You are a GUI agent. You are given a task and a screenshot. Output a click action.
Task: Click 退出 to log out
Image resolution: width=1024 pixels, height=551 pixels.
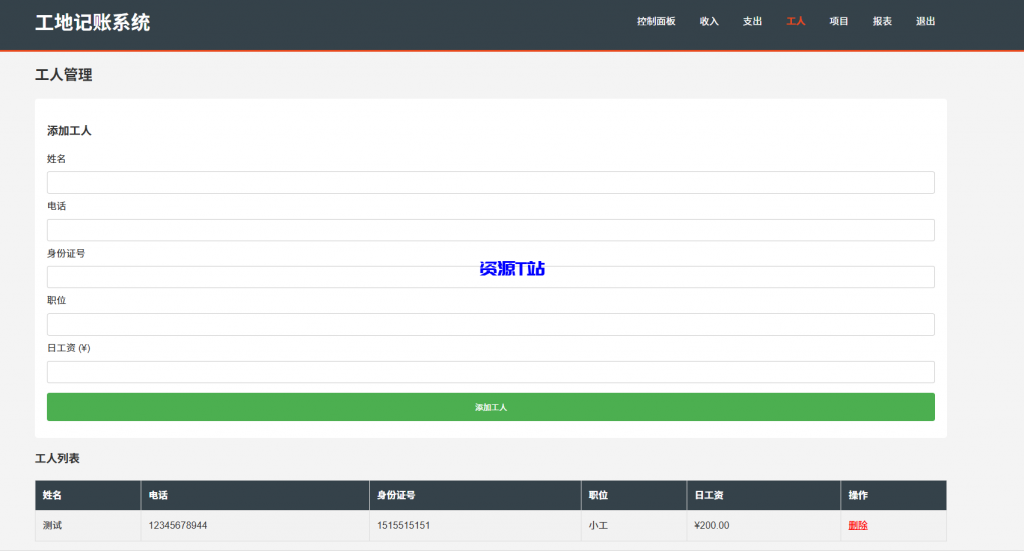pyautogui.click(x=925, y=21)
